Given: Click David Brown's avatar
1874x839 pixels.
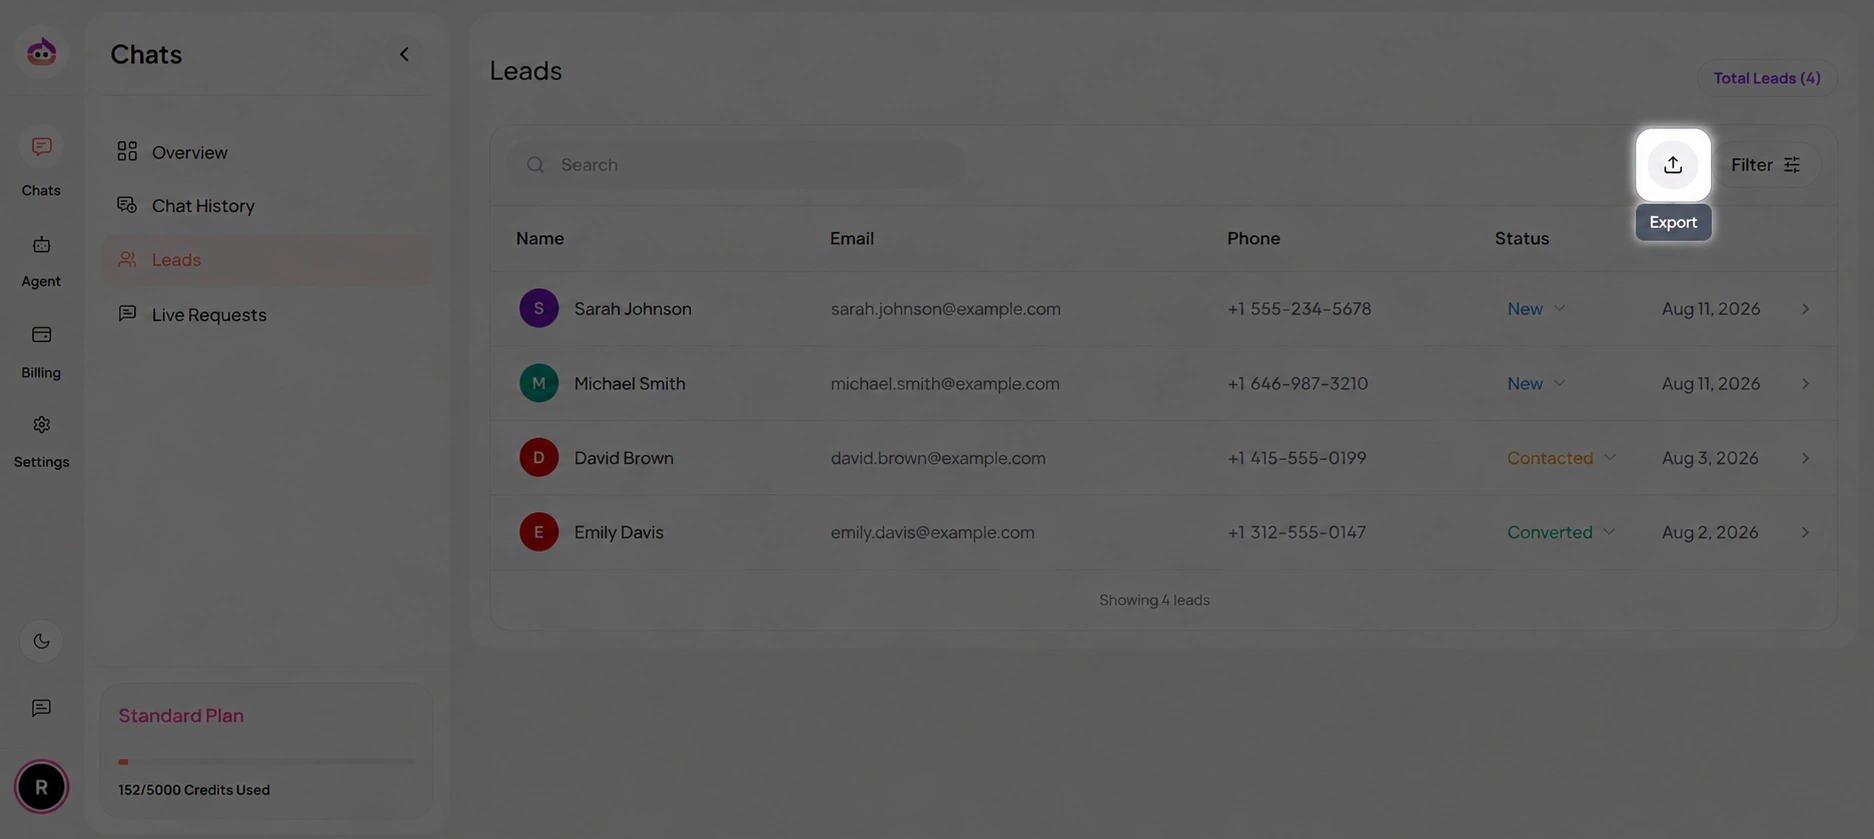Looking at the screenshot, I should click(539, 458).
